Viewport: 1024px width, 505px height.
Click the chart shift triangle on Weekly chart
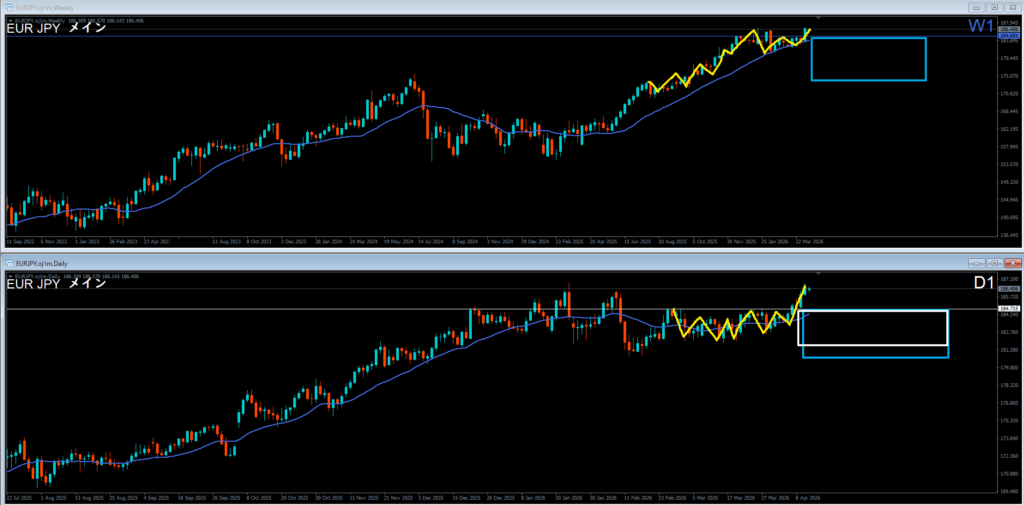(x=819, y=18)
